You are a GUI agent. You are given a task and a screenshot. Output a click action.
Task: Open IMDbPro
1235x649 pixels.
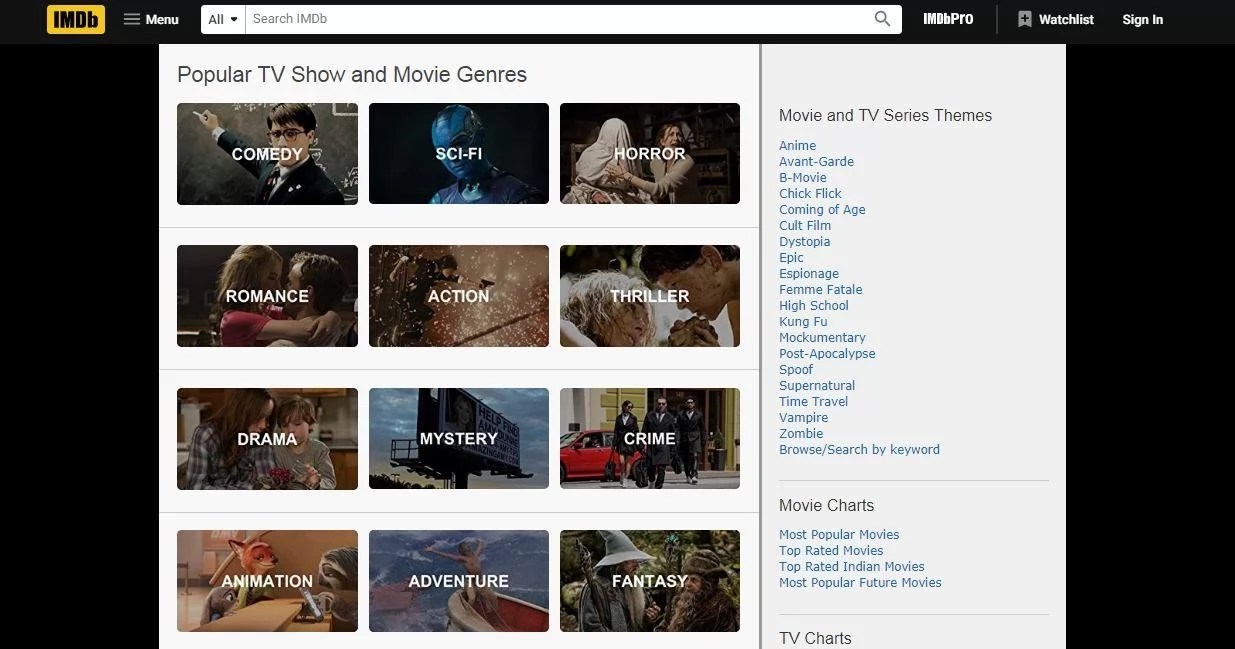pos(946,18)
